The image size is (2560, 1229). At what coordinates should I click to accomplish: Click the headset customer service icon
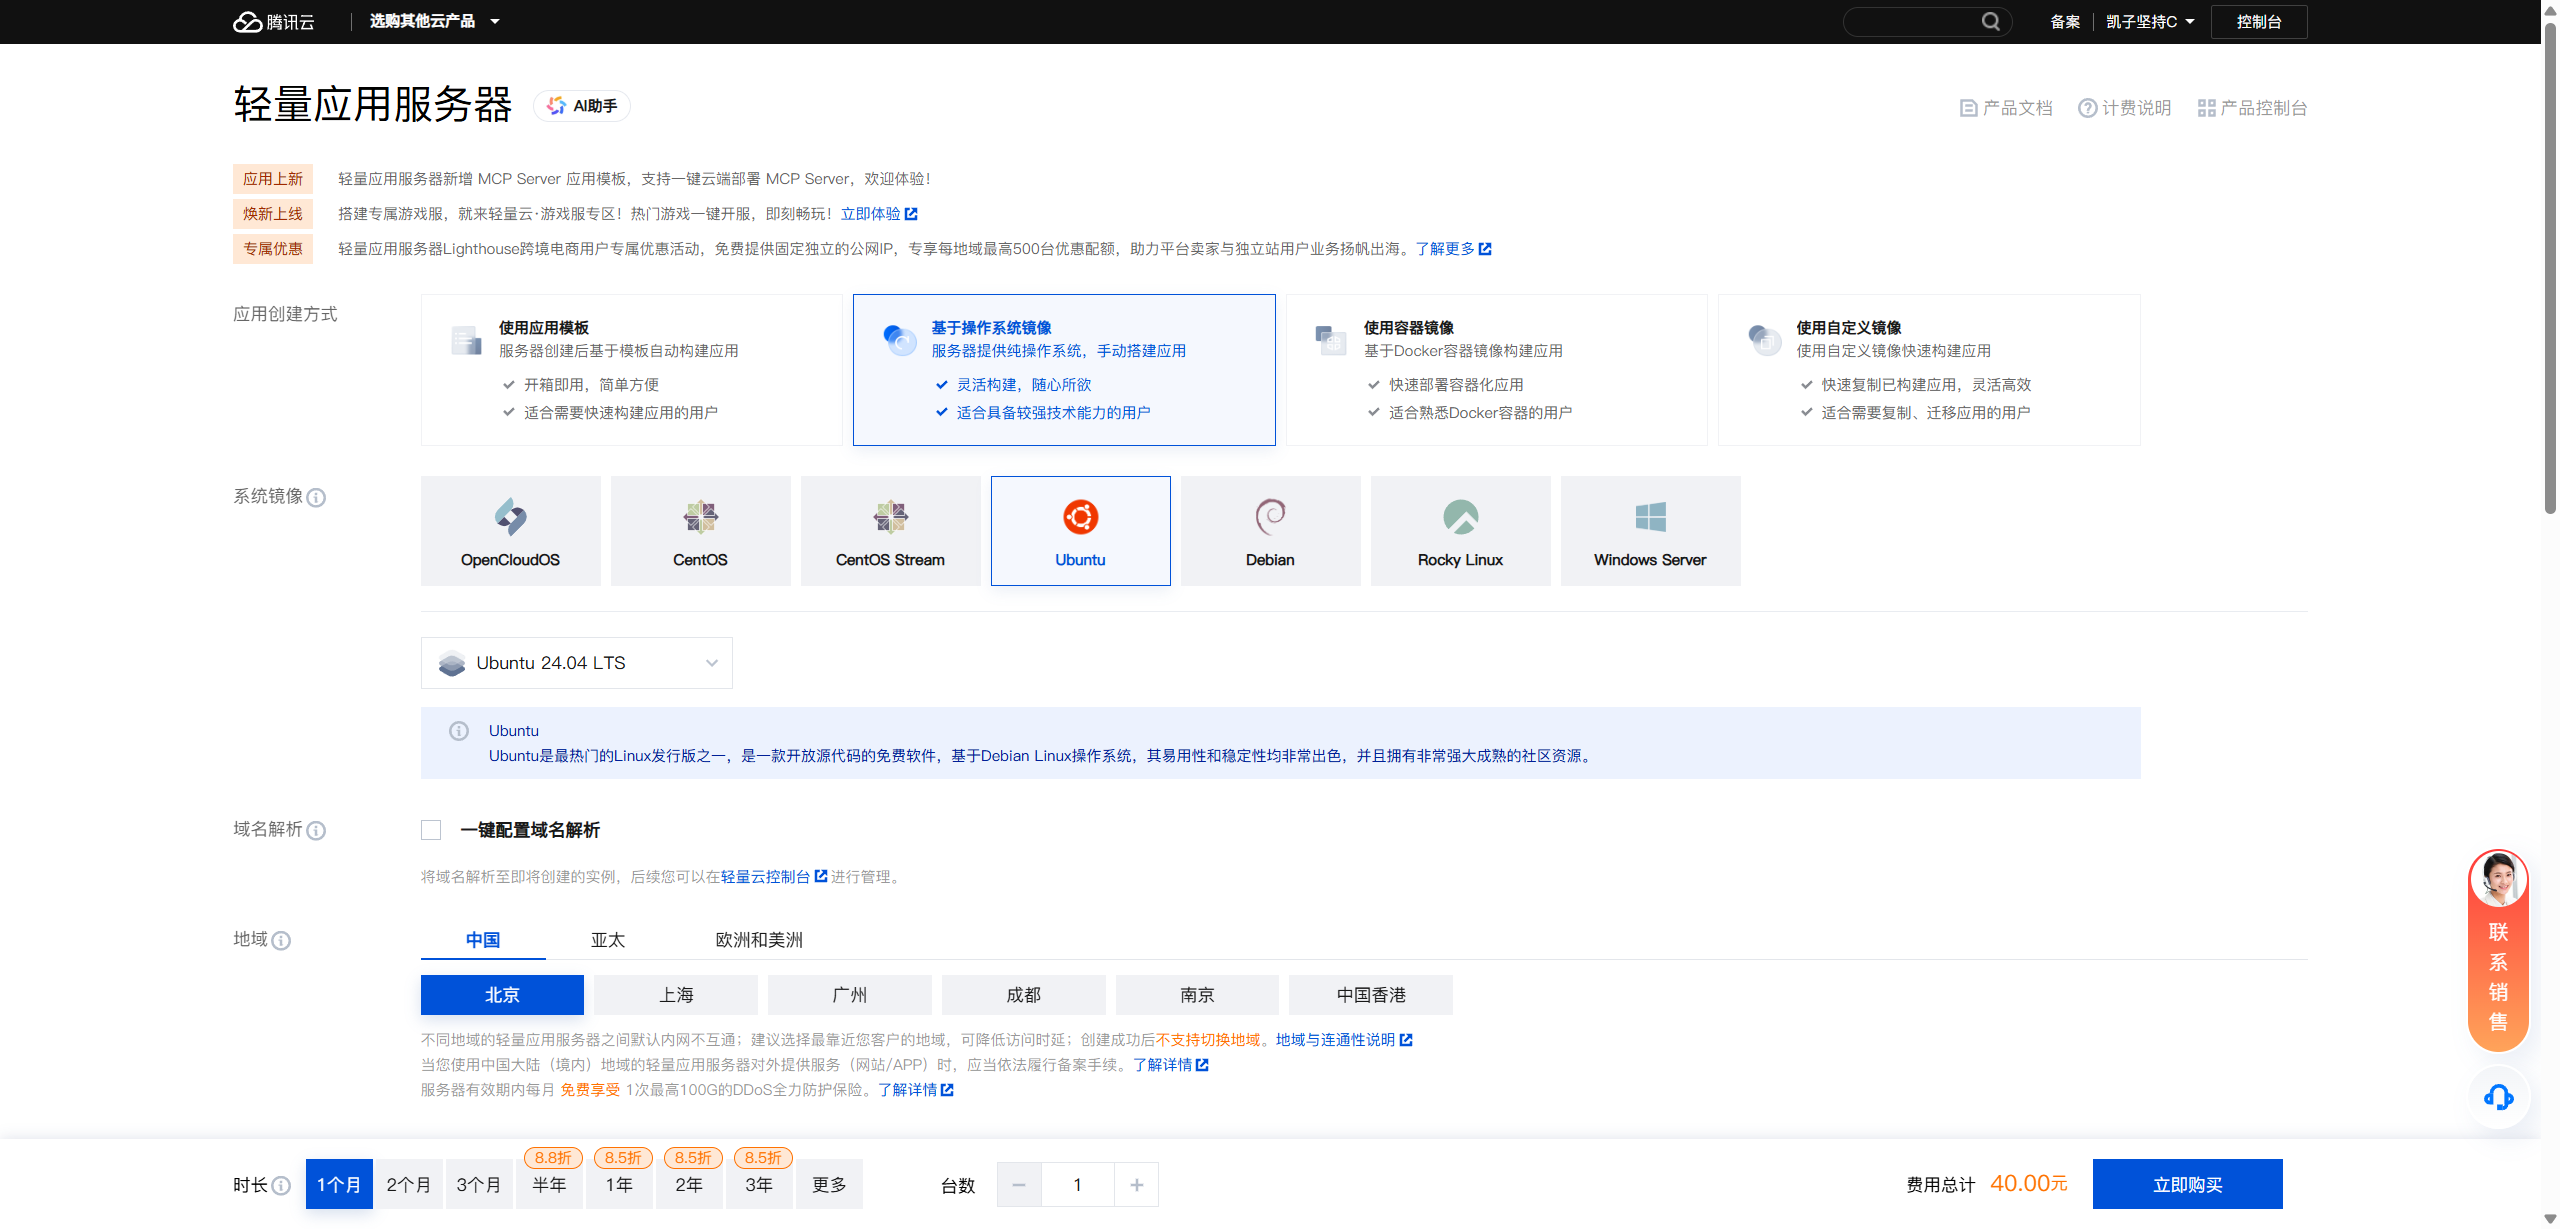(x=2498, y=1097)
